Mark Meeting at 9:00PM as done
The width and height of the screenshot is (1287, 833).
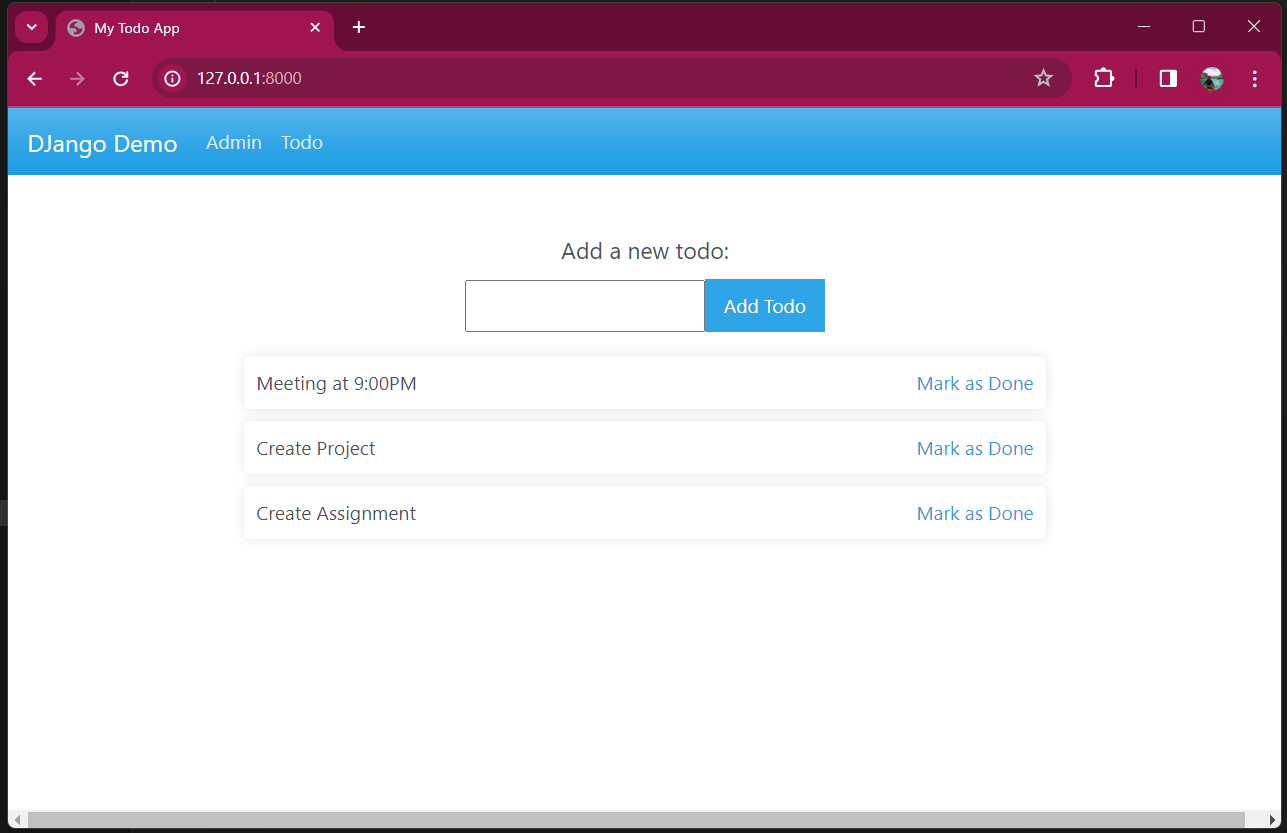[x=975, y=384]
